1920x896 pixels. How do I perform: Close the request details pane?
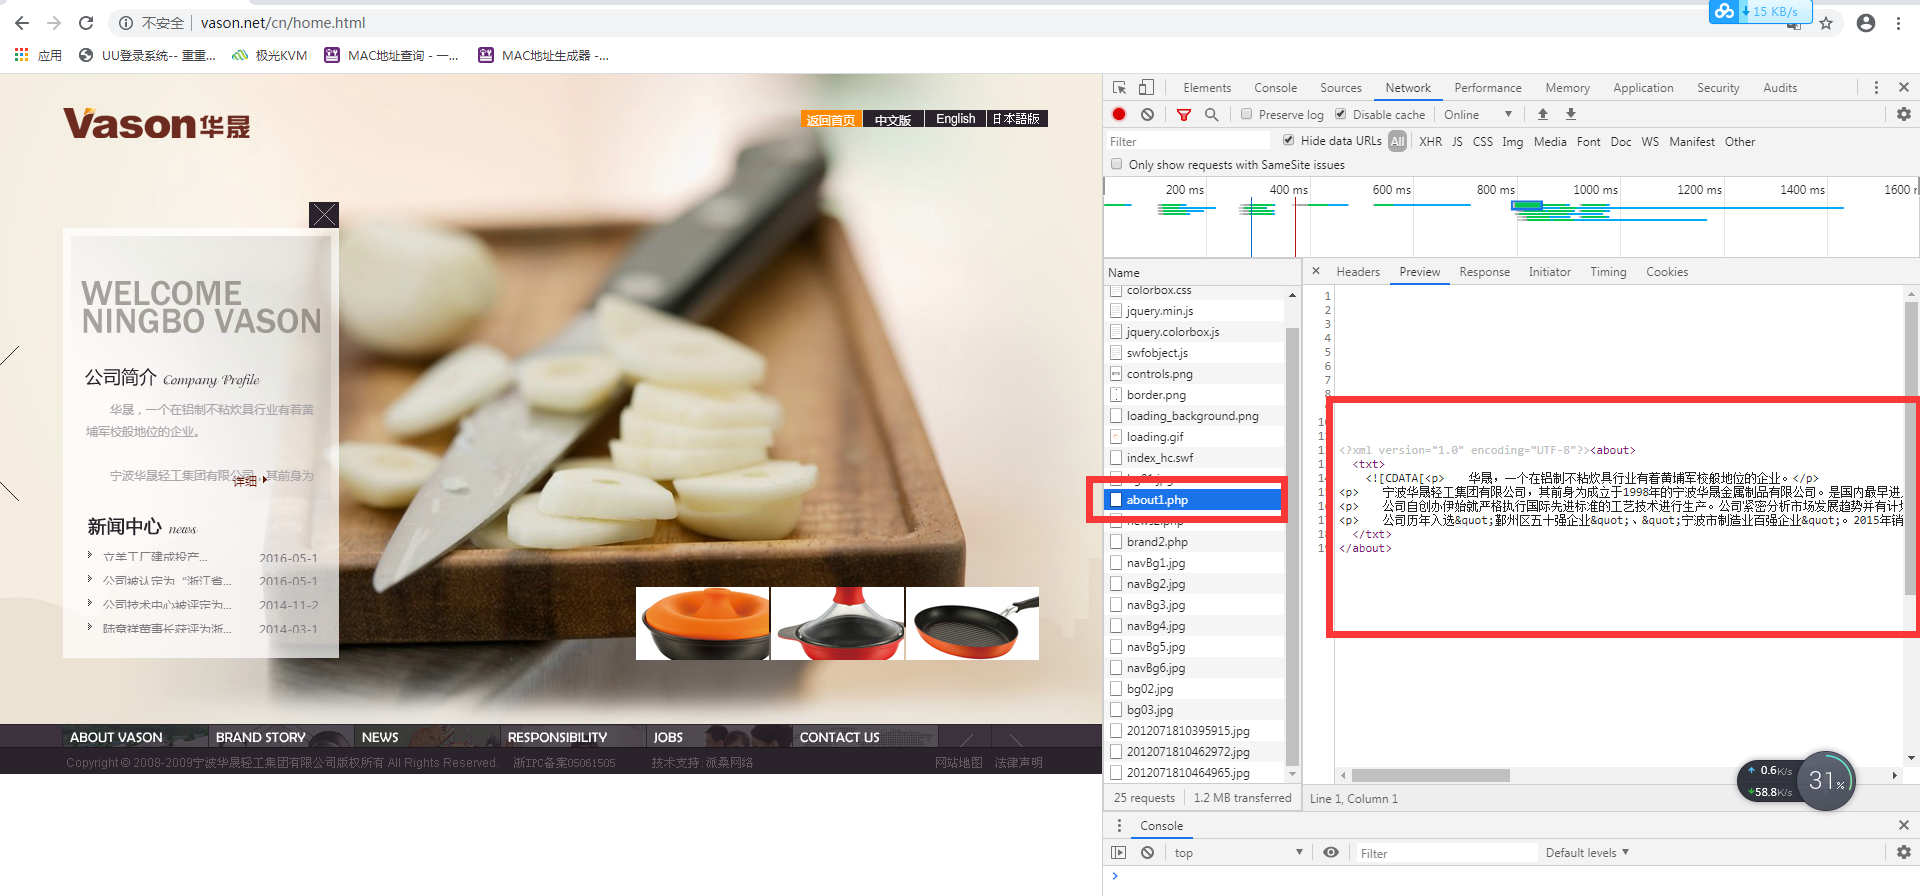click(x=1316, y=271)
